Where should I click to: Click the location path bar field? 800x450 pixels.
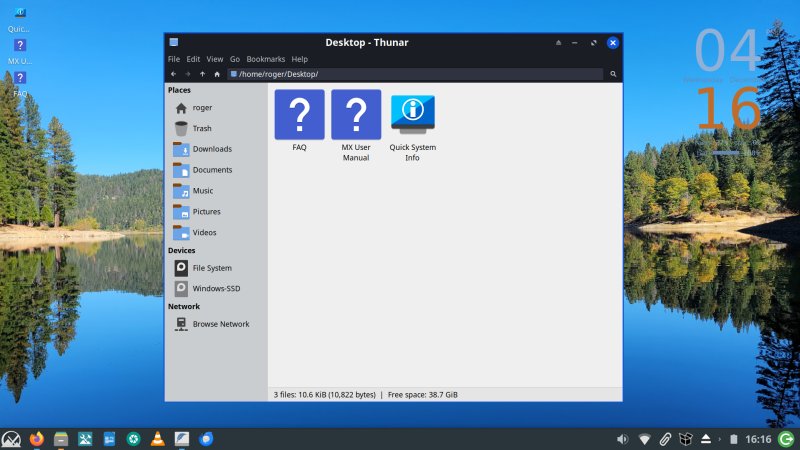(420, 74)
